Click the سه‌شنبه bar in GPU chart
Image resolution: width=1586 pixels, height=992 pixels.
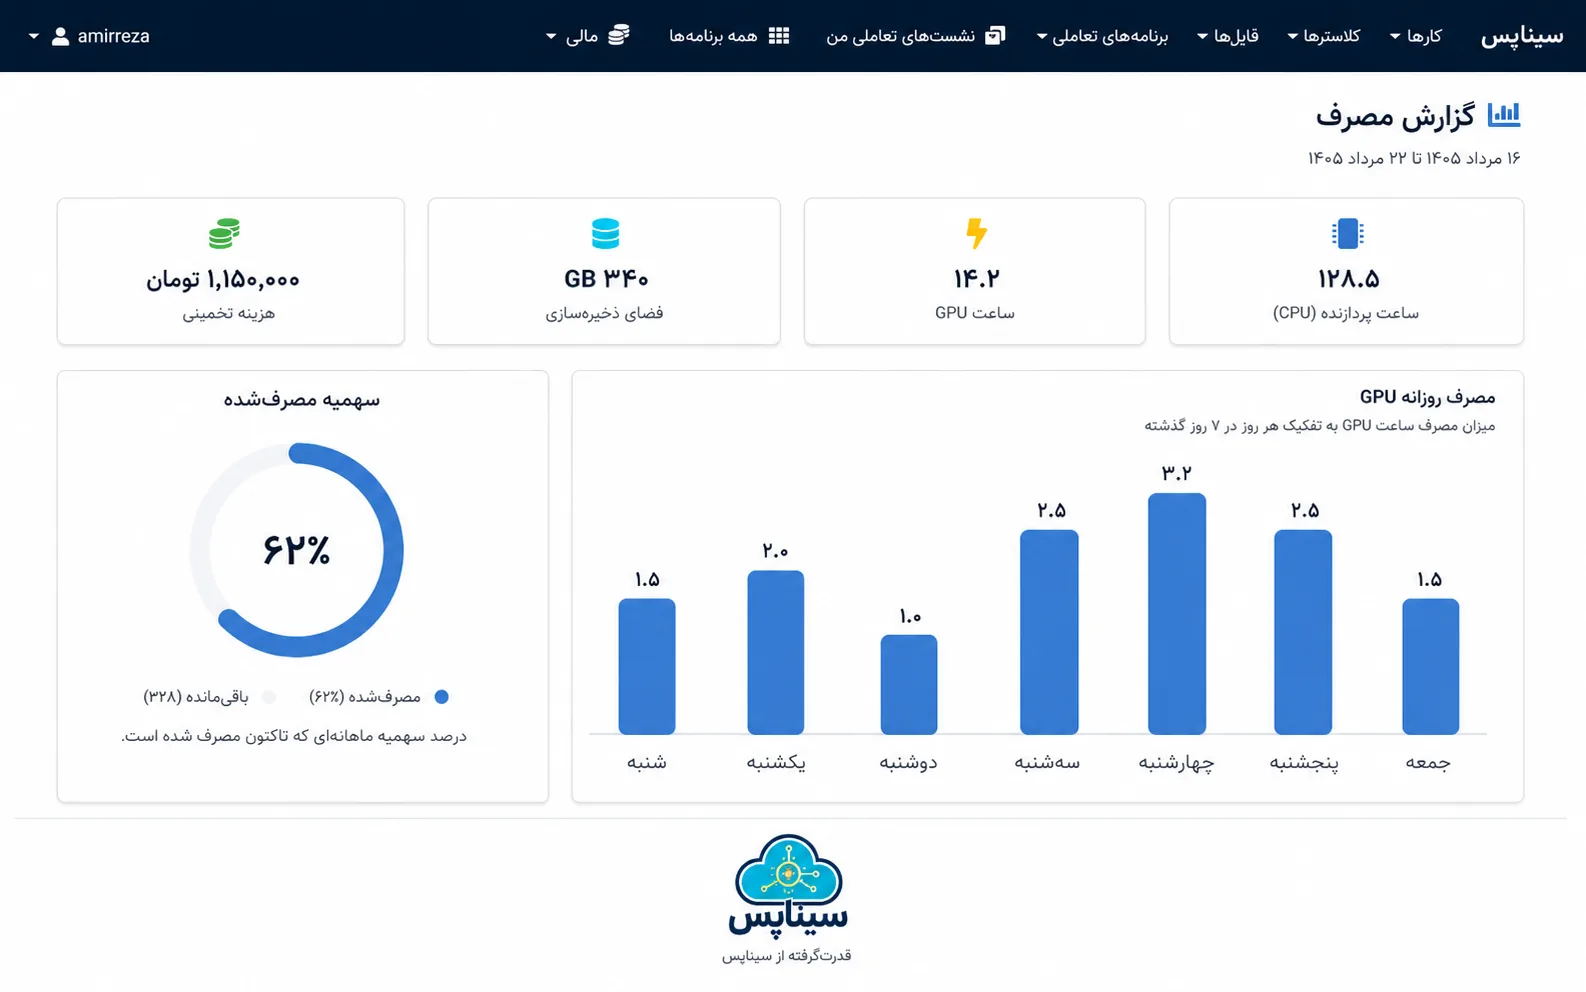coord(1049,632)
